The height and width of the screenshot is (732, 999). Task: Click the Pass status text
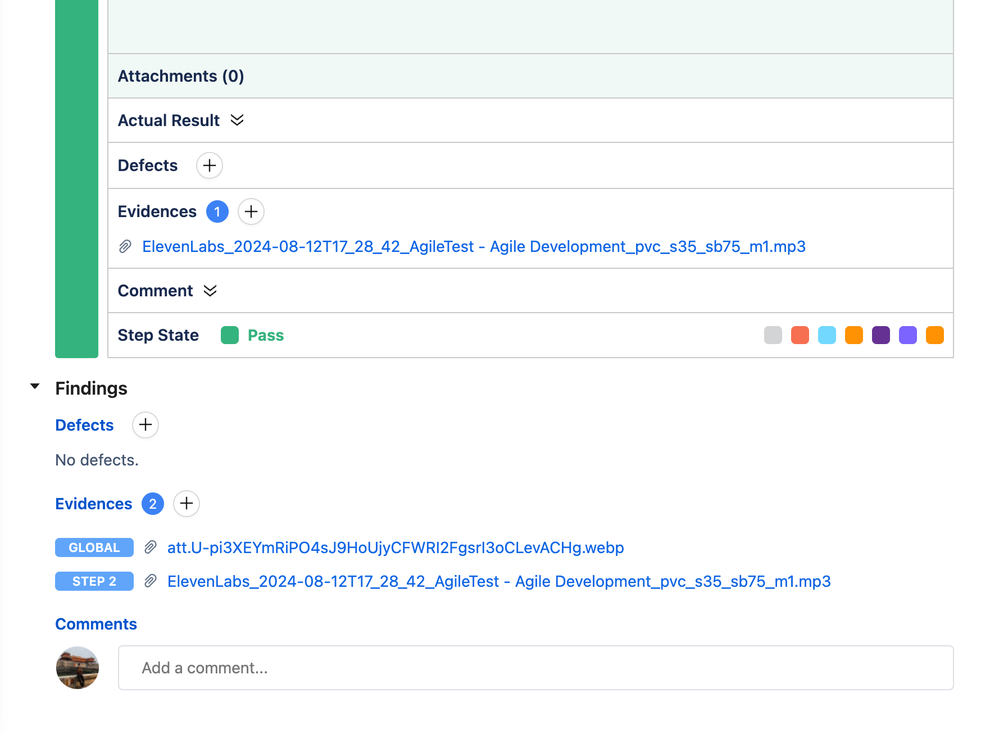click(x=266, y=335)
